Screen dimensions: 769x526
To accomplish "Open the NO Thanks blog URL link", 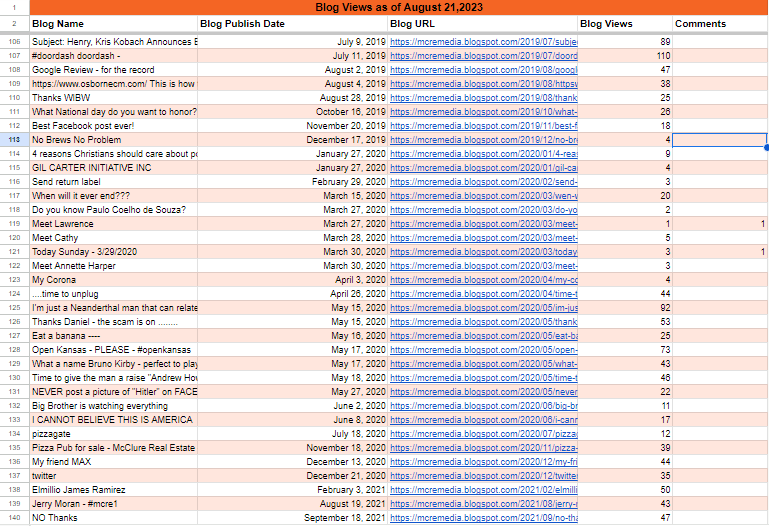I will pos(484,518).
